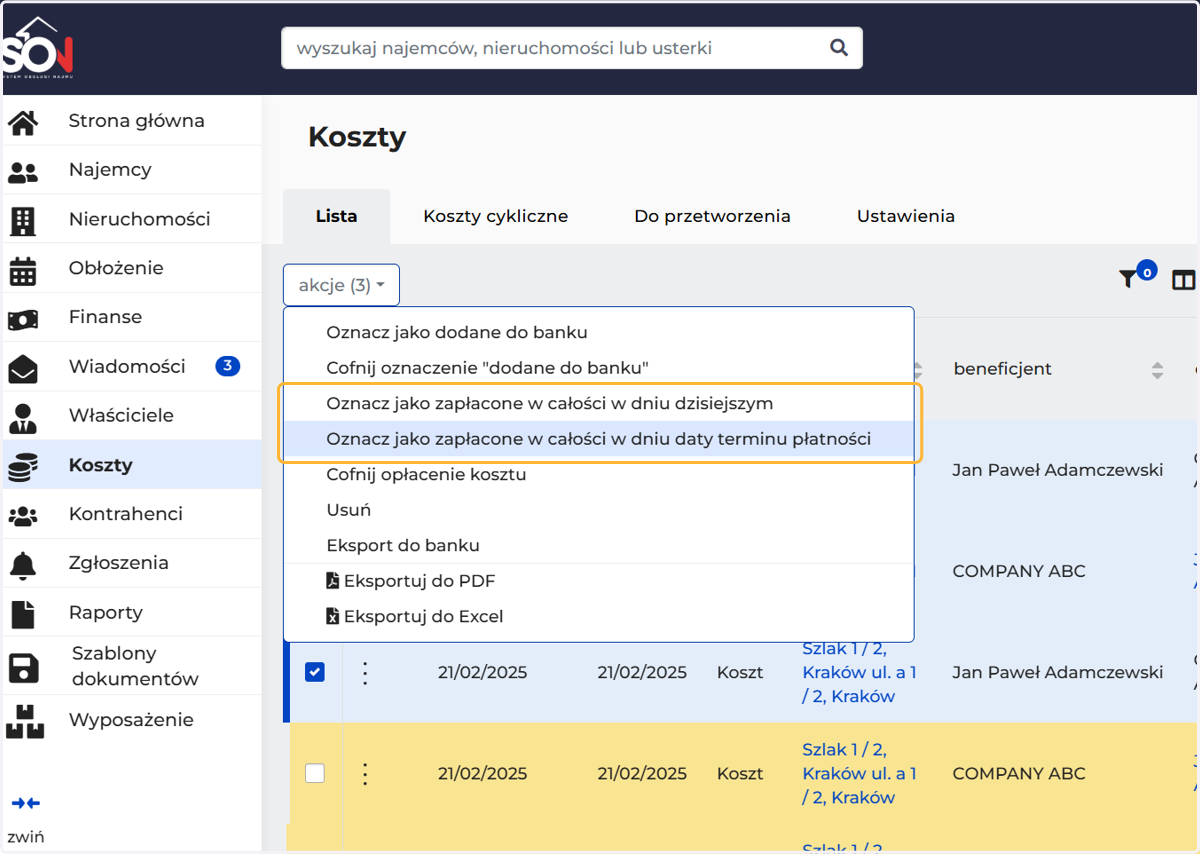Image resolution: width=1200 pixels, height=854 pixels.
Task: Open the Zgłoszenia section
Action: point(119,563)
